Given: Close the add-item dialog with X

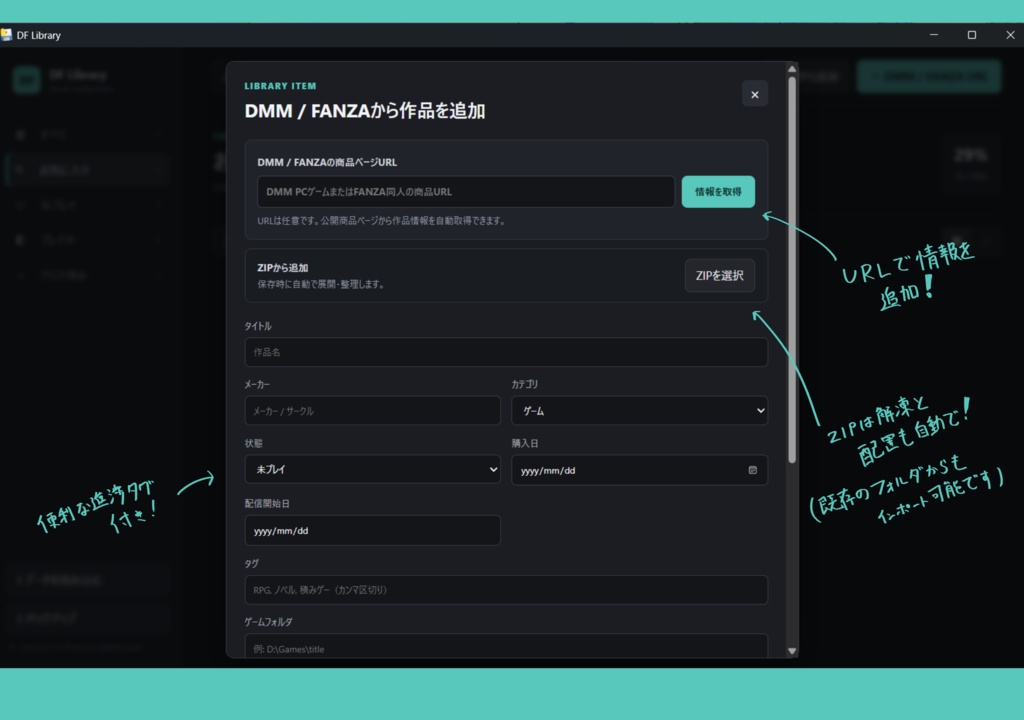Looking at the screenshot, I should (754, 95).
